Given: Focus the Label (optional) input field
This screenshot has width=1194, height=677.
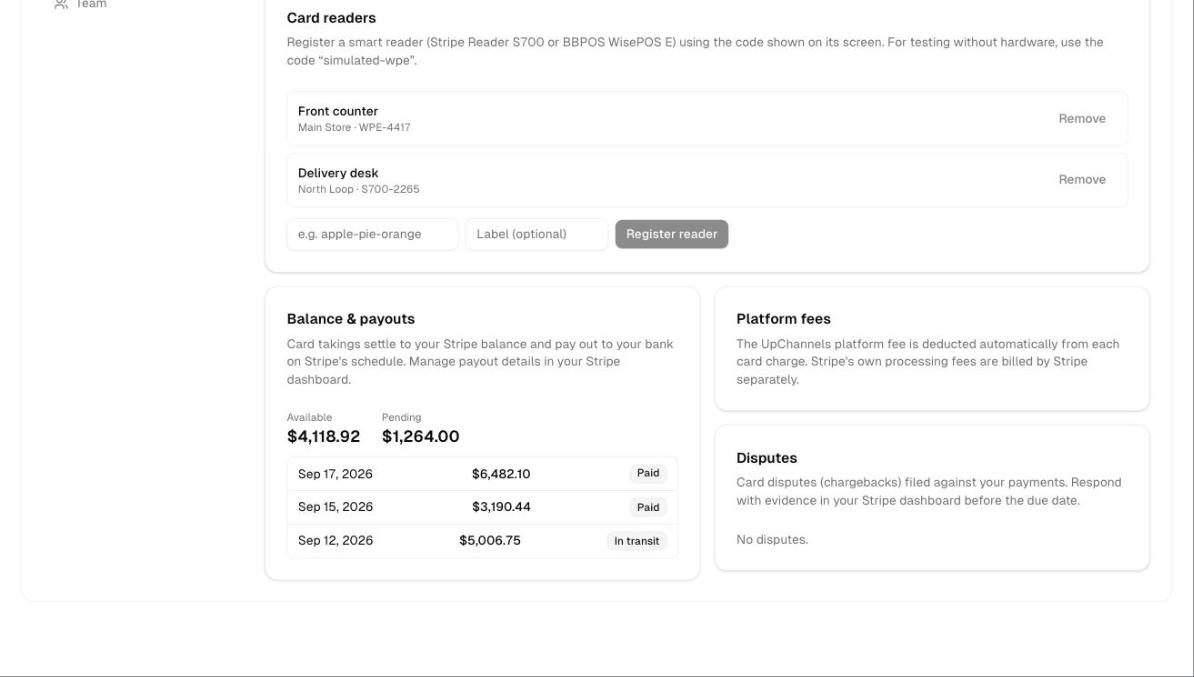Looking at the screenshot, I should coord(537,235).
